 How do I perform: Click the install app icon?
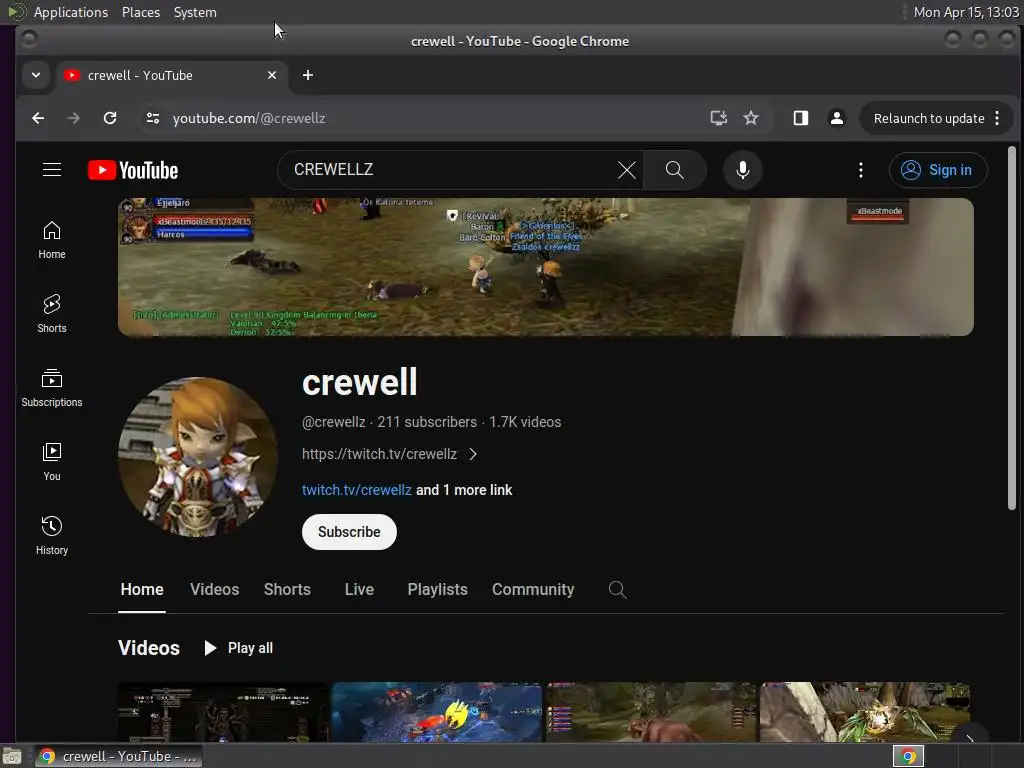point(718,118)
